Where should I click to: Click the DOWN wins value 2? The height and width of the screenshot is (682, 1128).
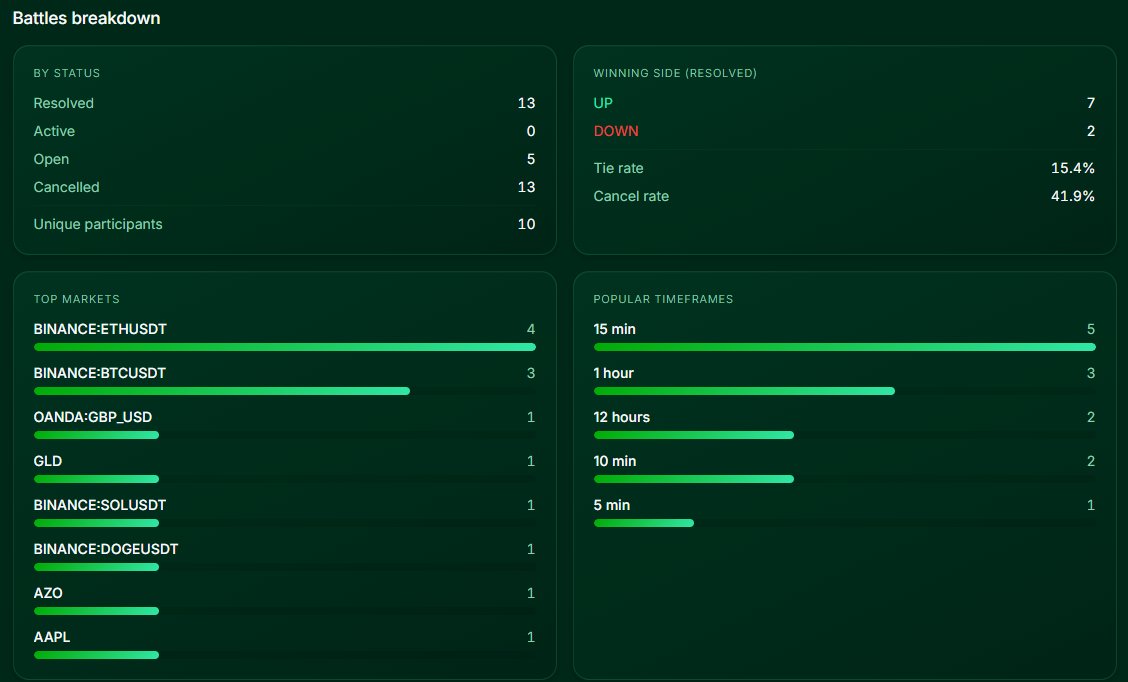click(1091, 131)
